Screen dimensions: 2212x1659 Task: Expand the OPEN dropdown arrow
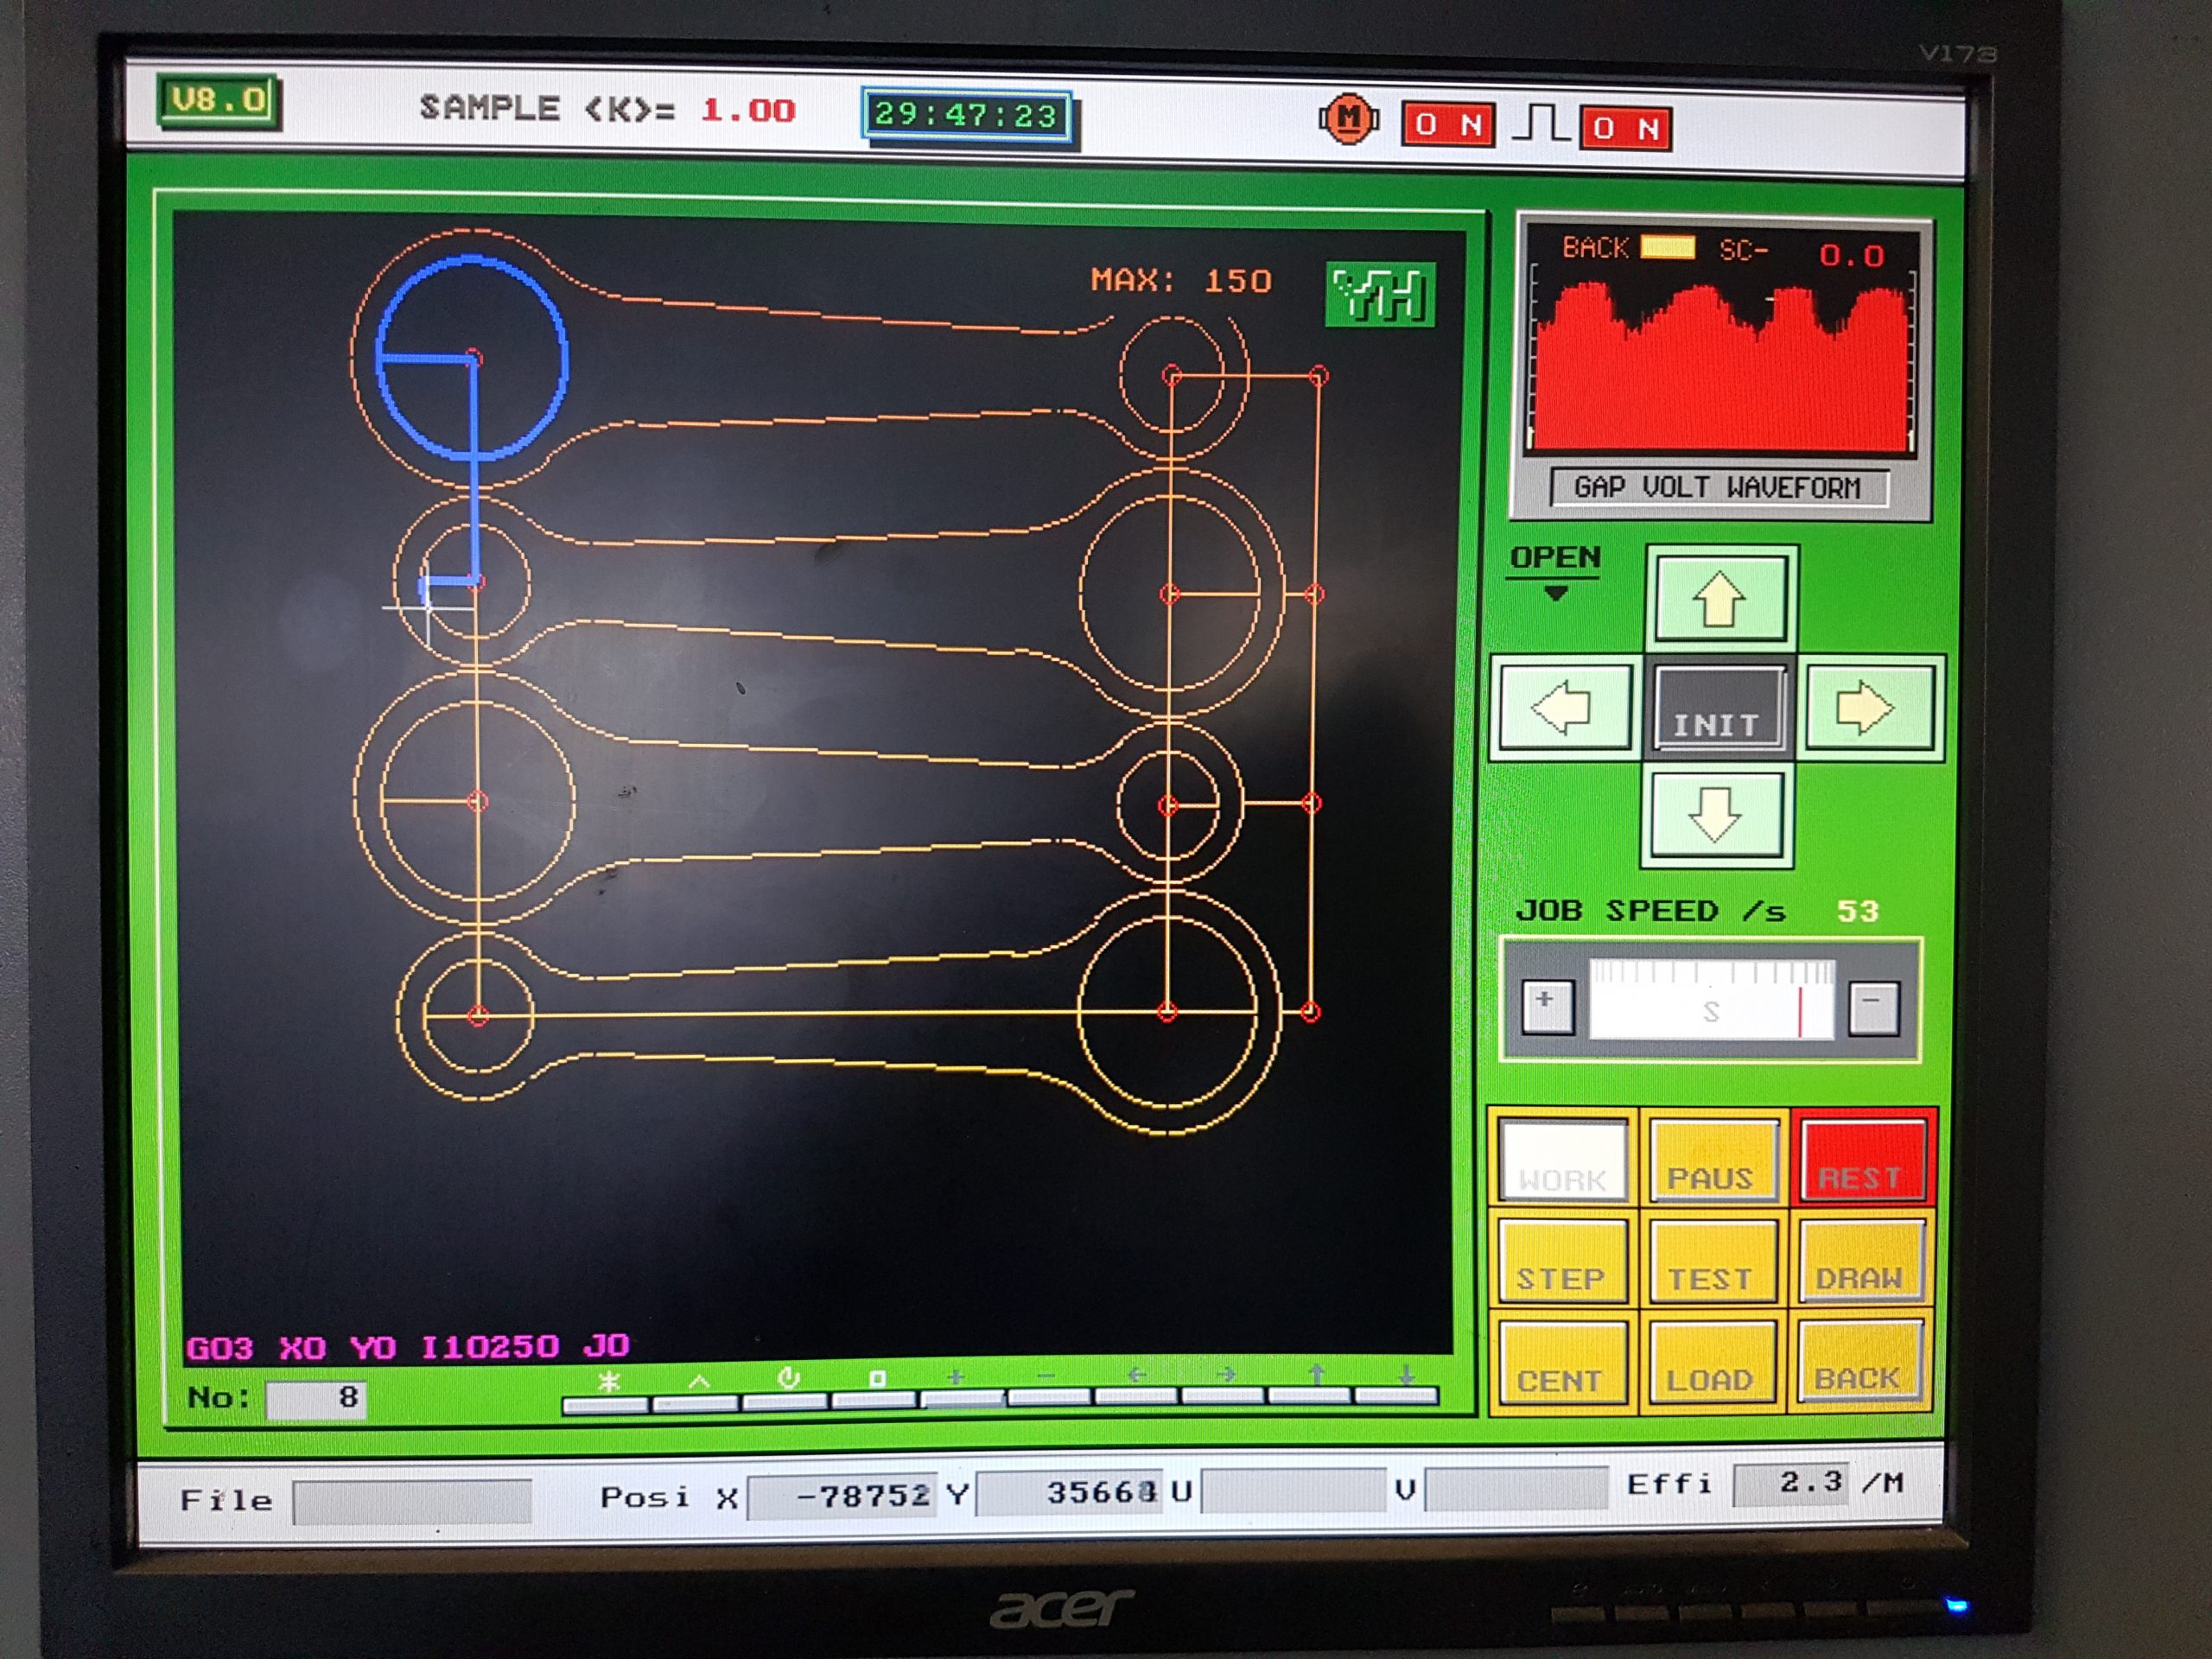pos(1555,594)
